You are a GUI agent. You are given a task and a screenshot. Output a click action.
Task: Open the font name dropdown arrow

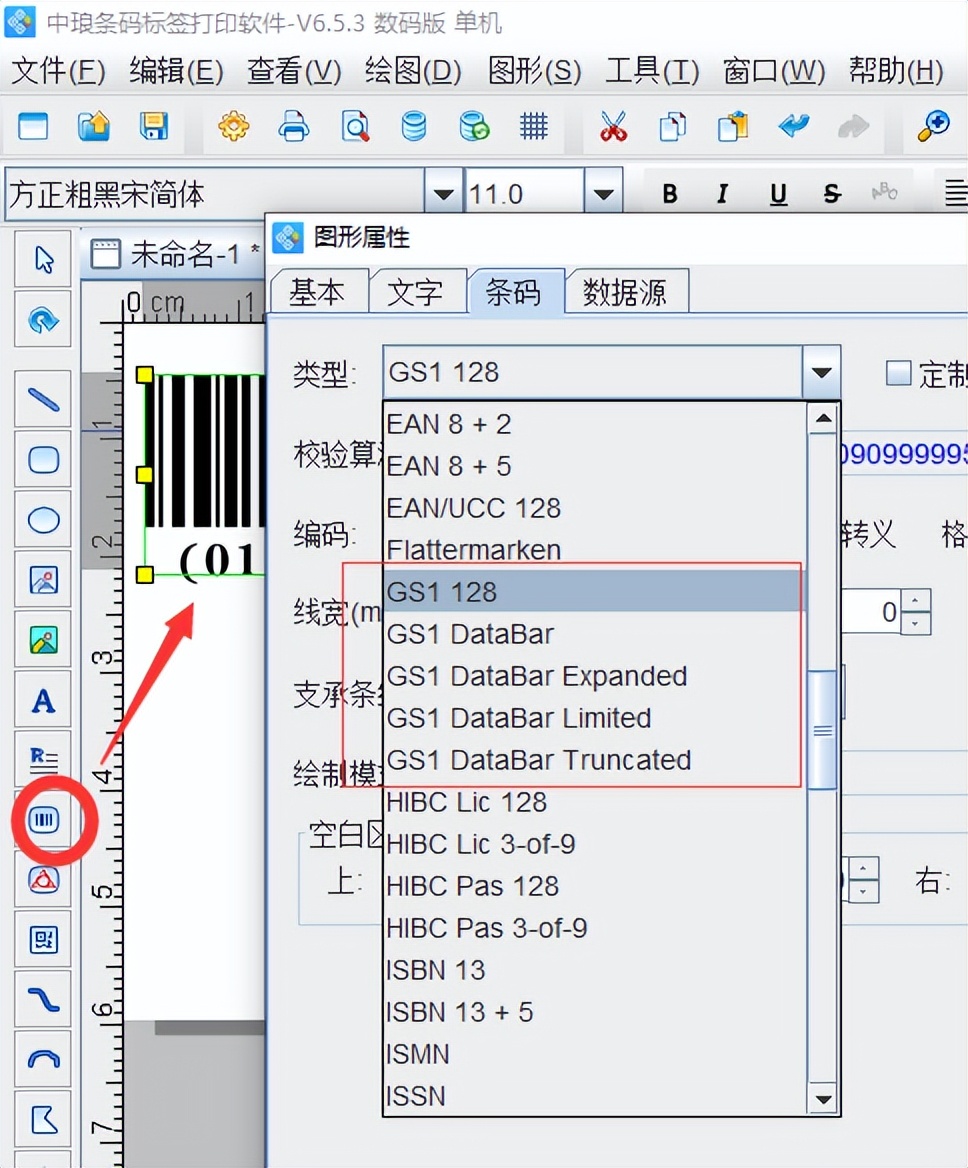[x=443, y=194]
